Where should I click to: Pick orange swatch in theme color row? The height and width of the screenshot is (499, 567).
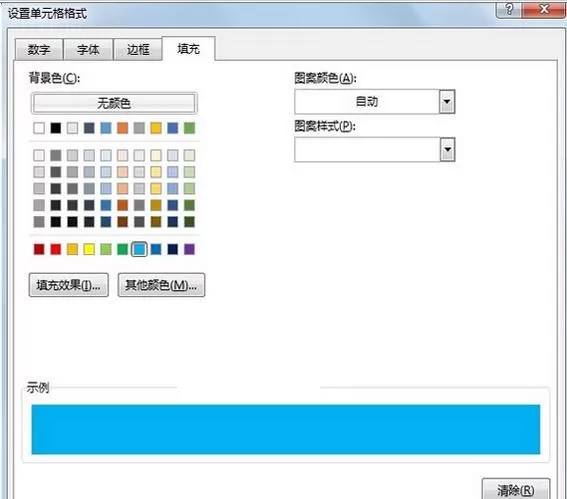(123, 128)
